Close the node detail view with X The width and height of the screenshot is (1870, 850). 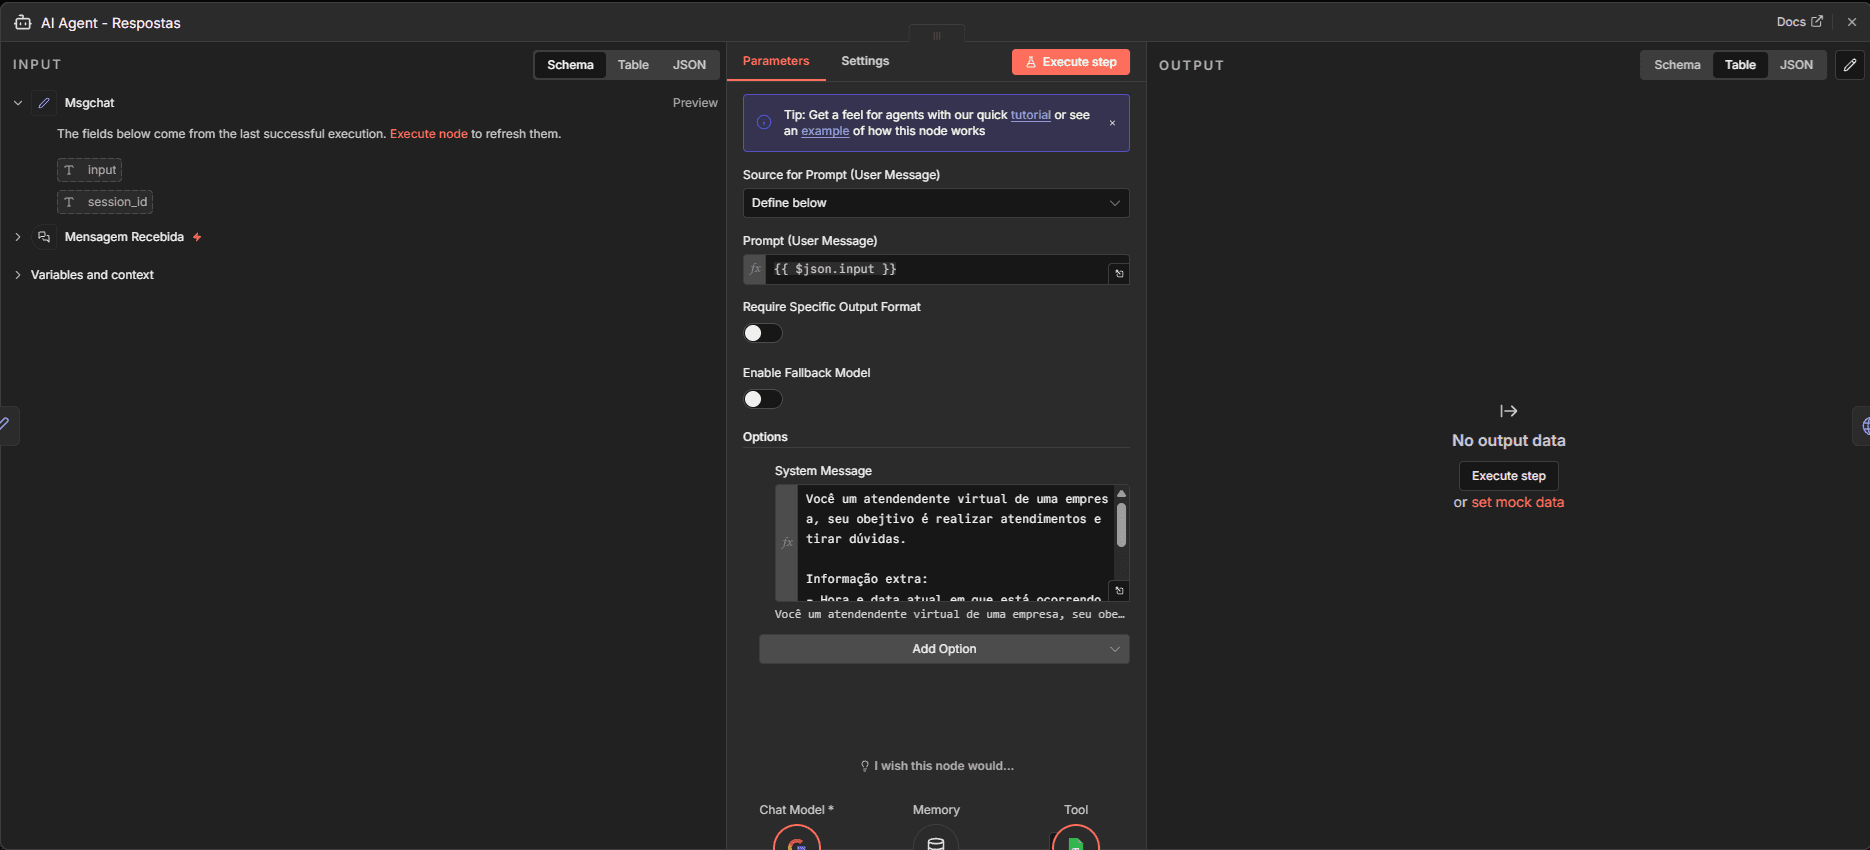[1852, 22]
